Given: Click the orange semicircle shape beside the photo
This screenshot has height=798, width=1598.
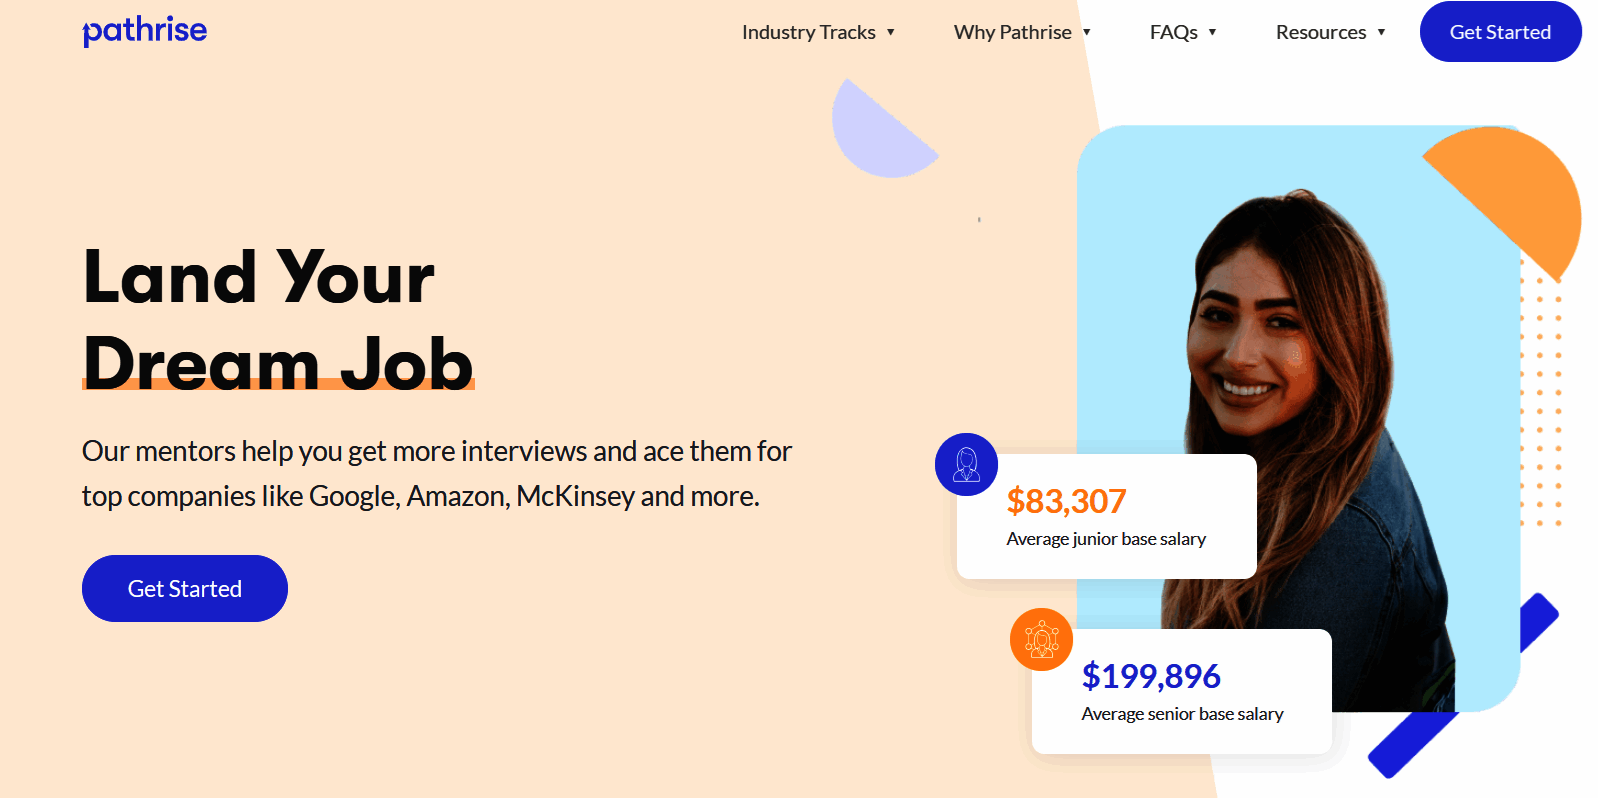Looking at the screenshot, I should [1515, 195].
